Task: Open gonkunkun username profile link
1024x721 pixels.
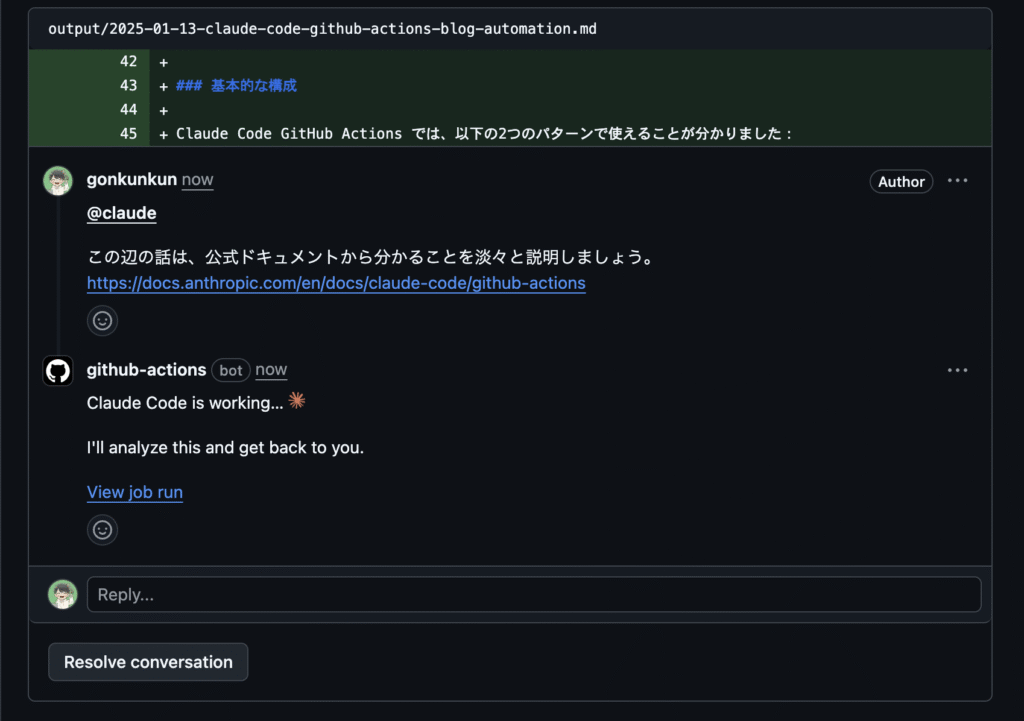Action: point(132,180)
